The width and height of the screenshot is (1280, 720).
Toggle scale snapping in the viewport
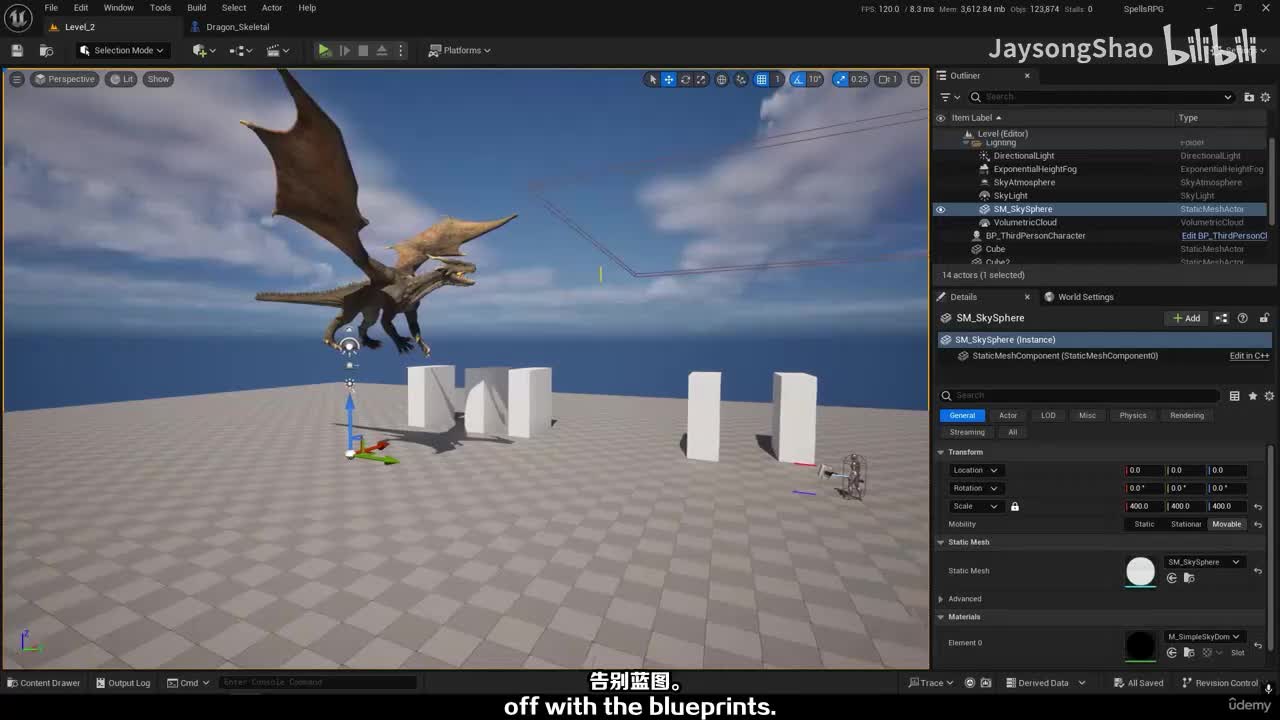tap(841, 79)
